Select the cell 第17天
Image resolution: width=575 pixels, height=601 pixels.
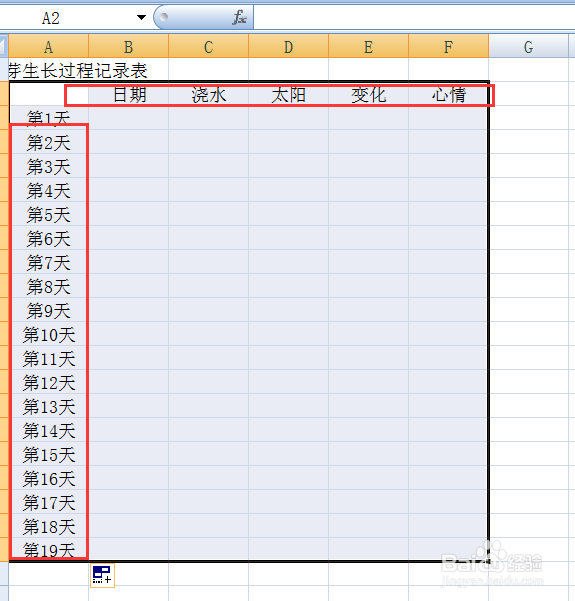[x=48, y=502]
